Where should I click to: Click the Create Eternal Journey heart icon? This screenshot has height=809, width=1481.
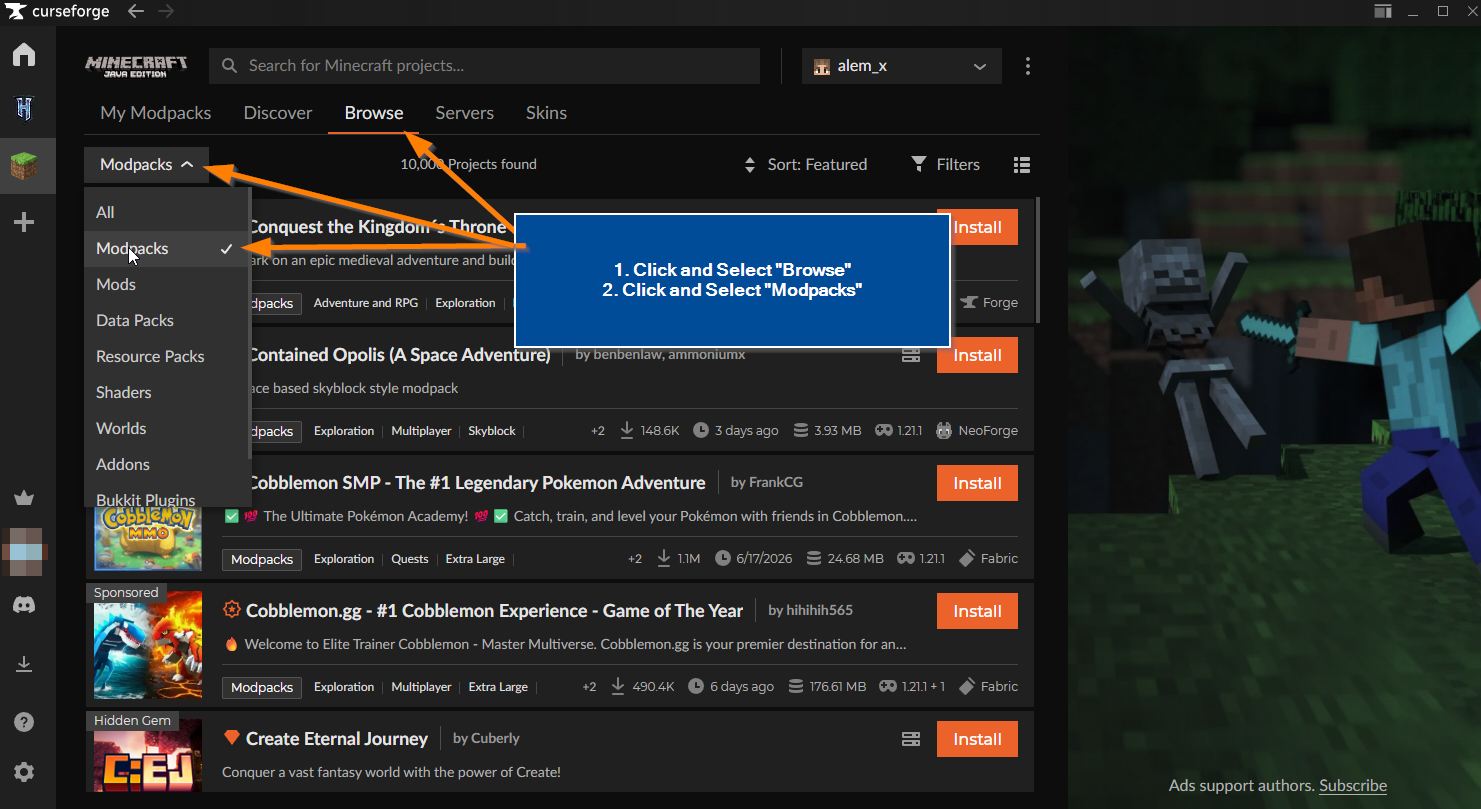[x=232, y=738]
